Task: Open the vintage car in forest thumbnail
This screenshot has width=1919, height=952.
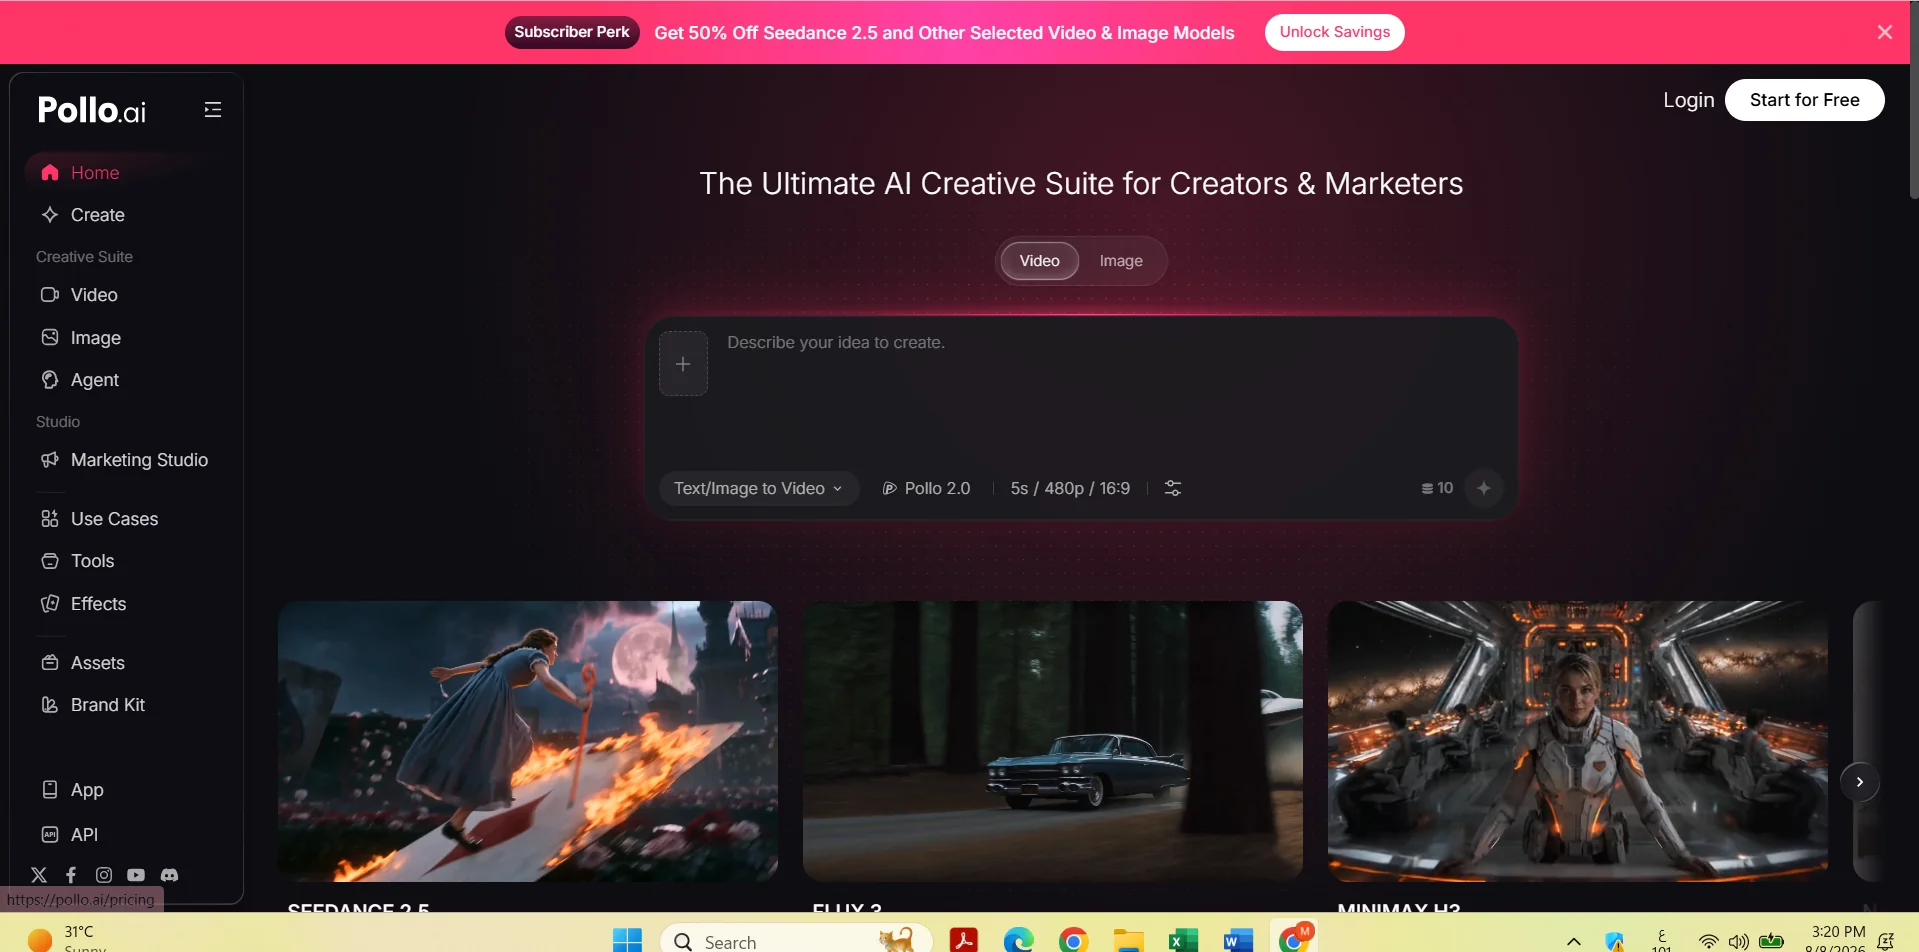Action: point(1053,741)
